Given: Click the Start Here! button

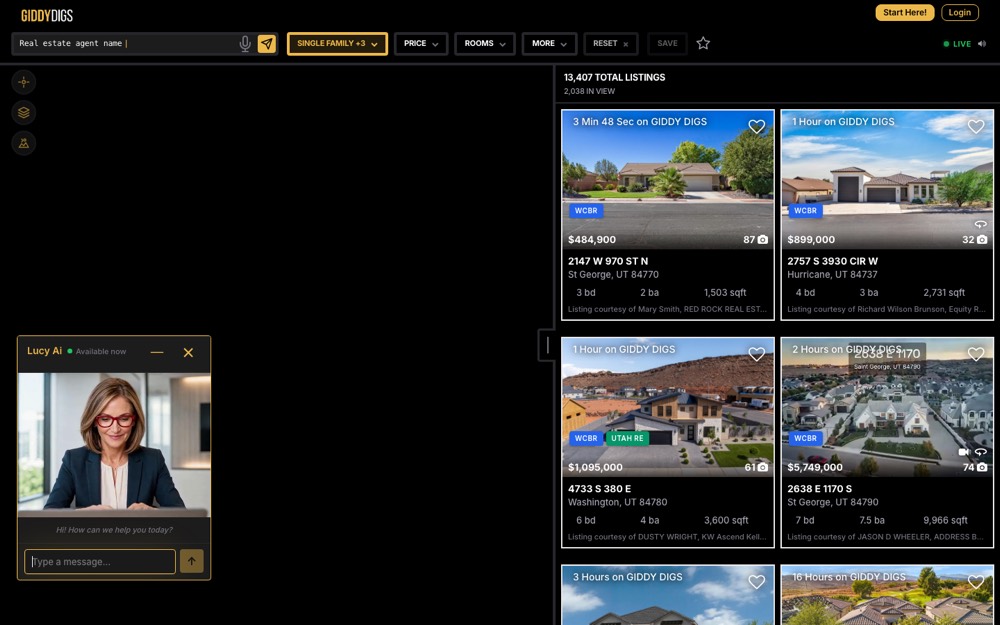Looking at the screenshot, I should 904,13.
